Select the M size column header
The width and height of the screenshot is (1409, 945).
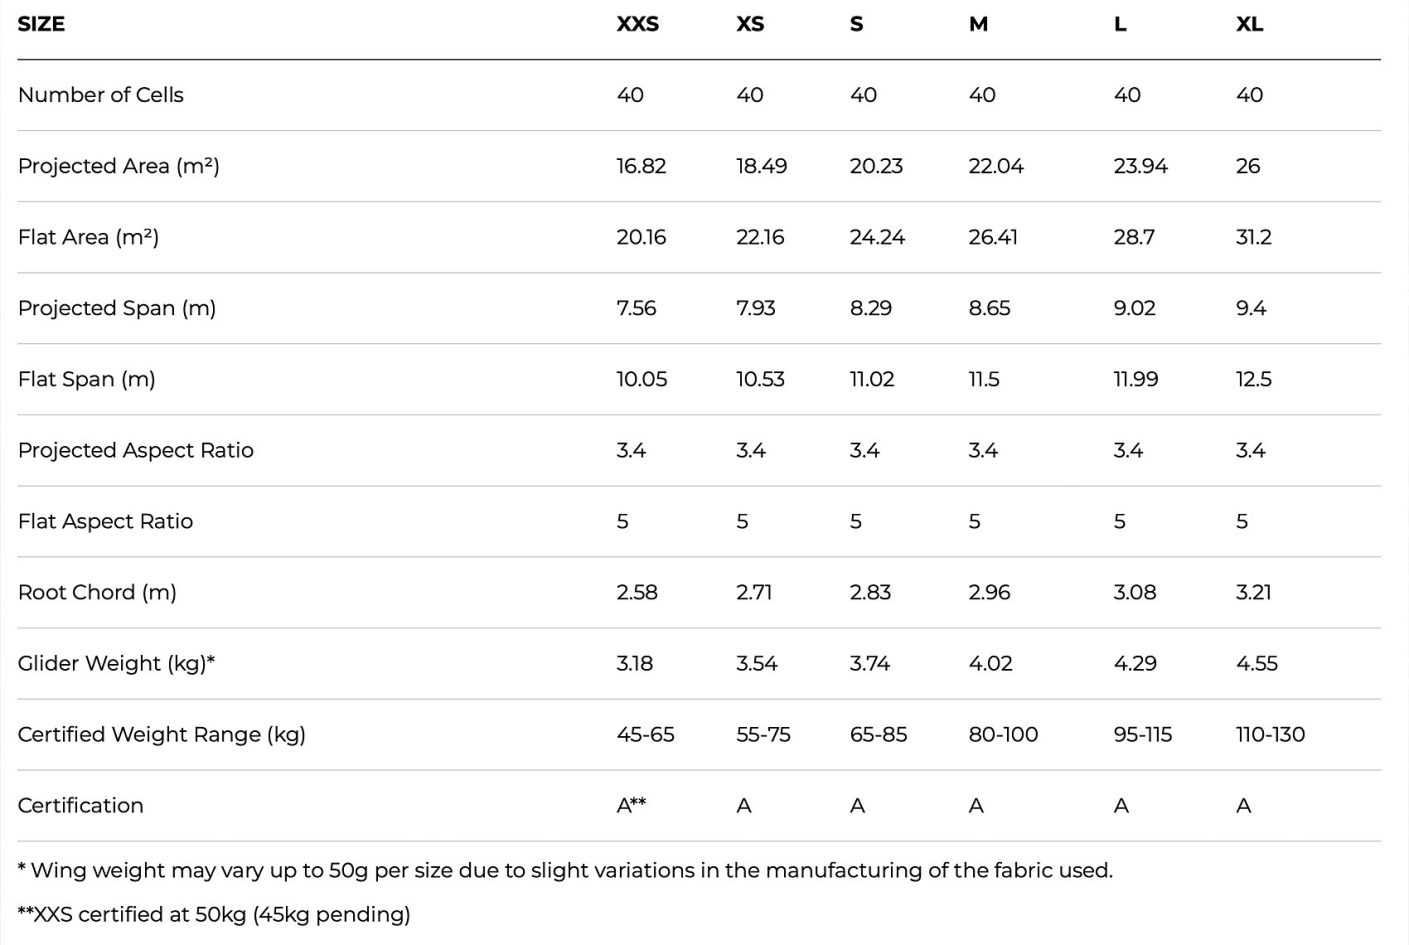click(978, 24)
